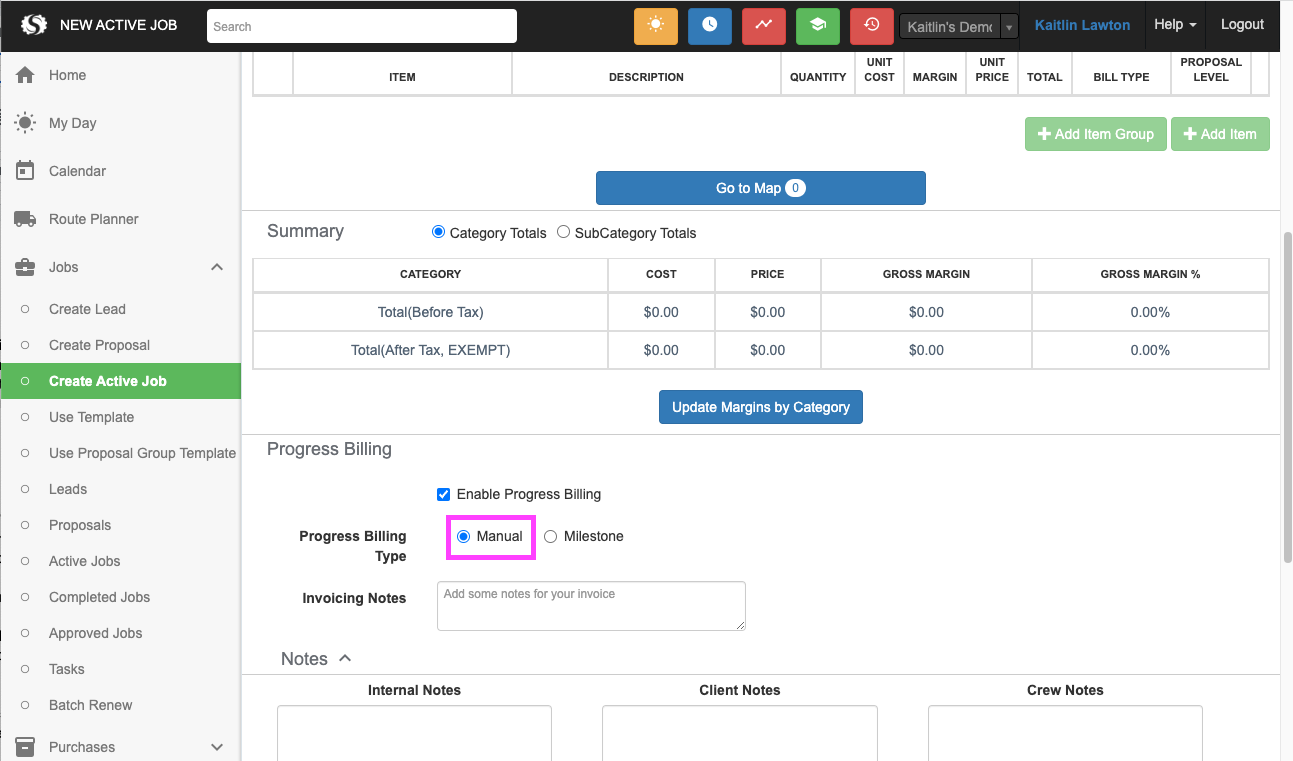Click the Purchases archive box icon
Screen dimensions: 1293x761
coord(25,747)
